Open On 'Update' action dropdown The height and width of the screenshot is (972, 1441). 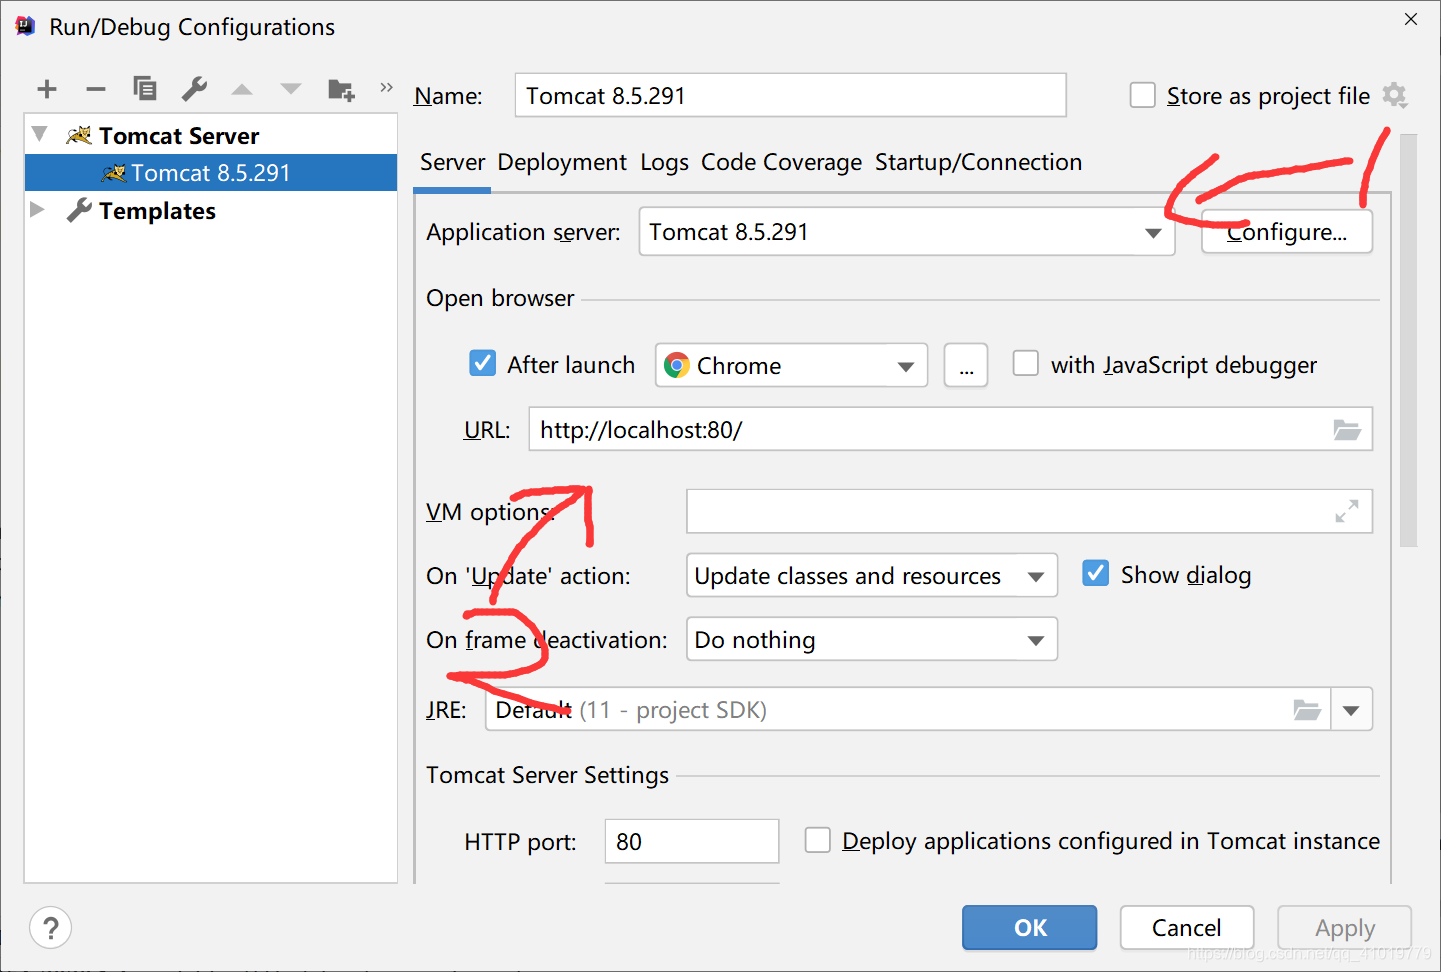pos(871,575)
